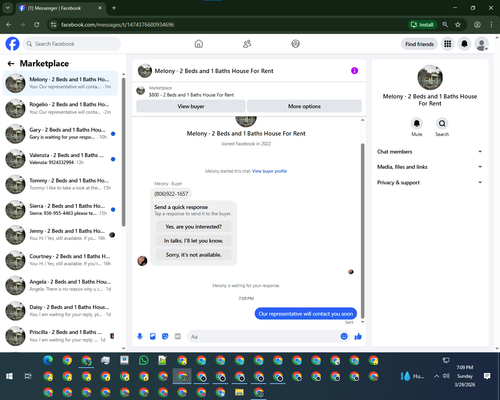Open Angela's conversation in the list

(x=60, y=286)
